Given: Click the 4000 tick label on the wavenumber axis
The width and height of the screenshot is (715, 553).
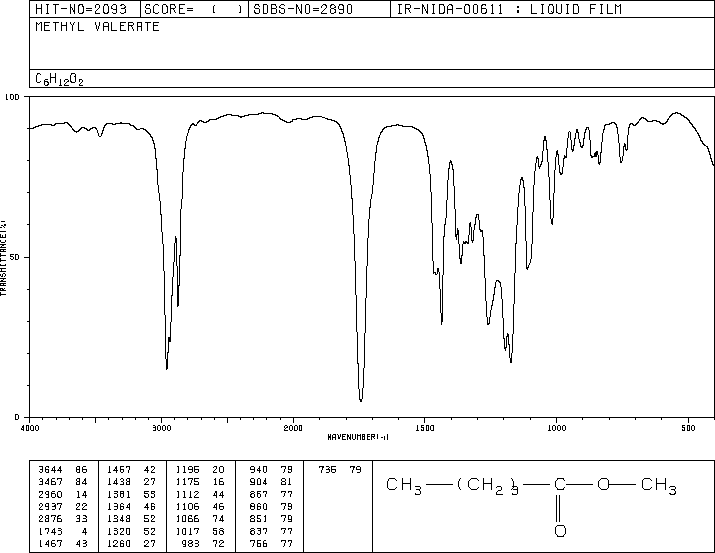Looking at the screenshot, I should pyautogui.click(x=30, y=427).
